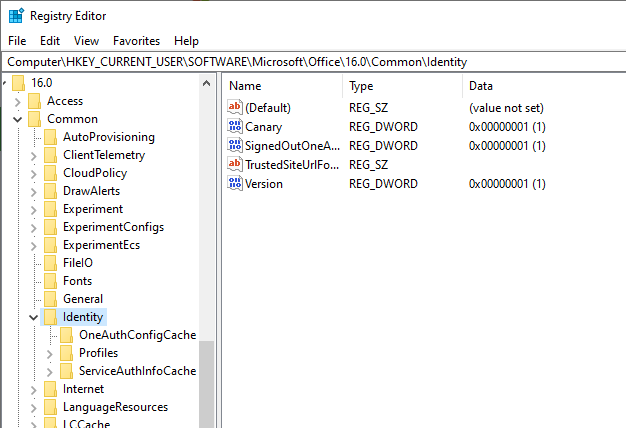Open the View menu
This screenshot has height=428, width=626.
(86, 41)
